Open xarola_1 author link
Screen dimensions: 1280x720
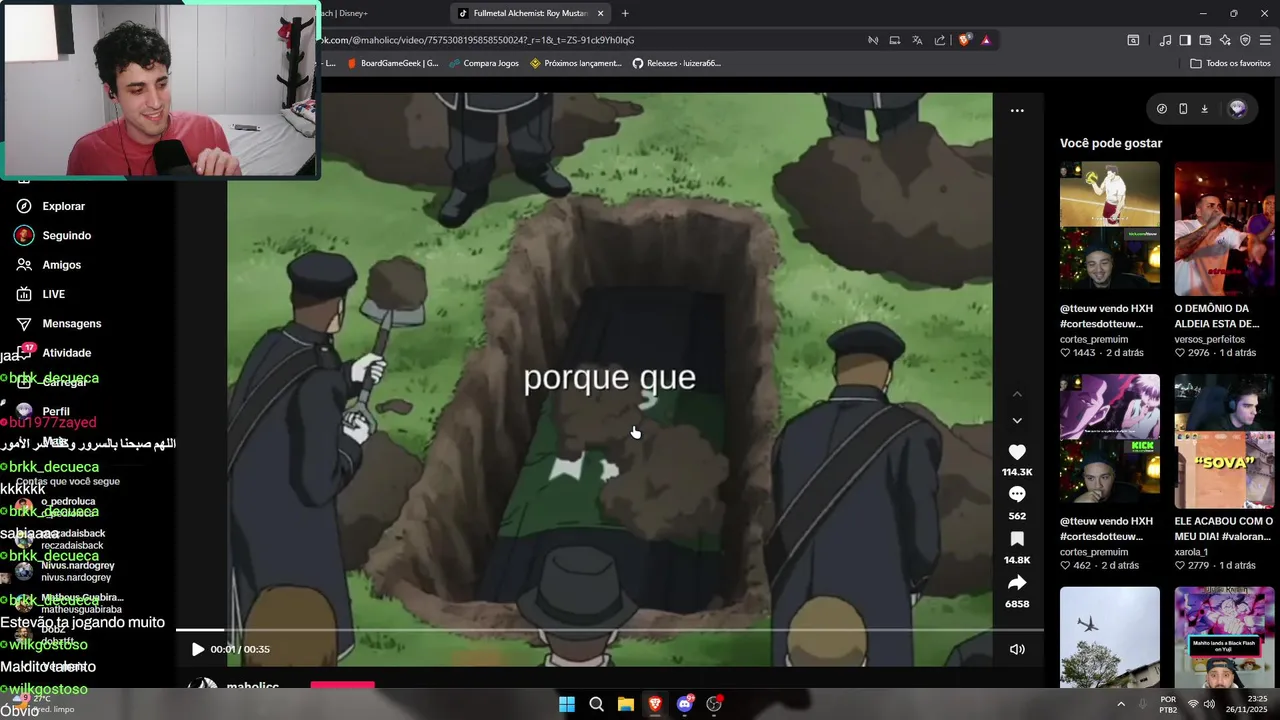[x=1191, y=552]
